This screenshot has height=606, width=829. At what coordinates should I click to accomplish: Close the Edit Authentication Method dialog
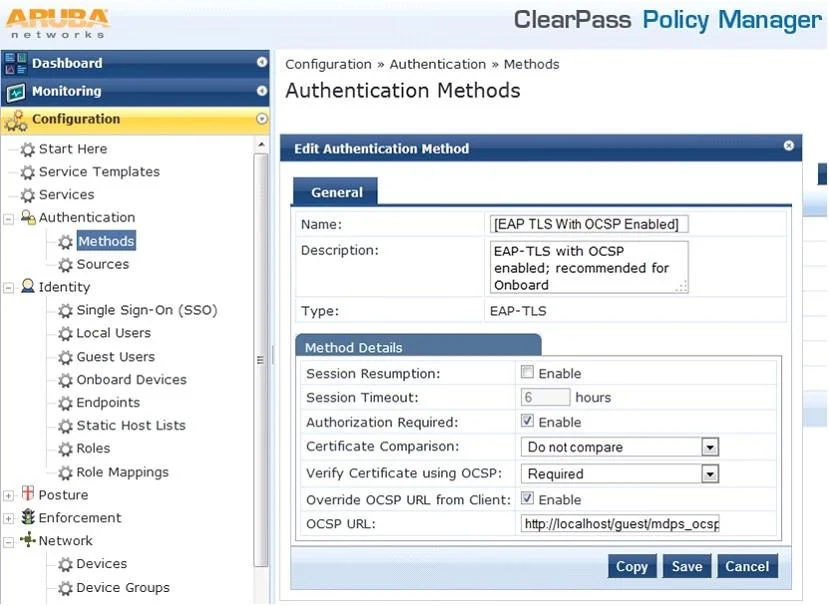pos(788,145)
